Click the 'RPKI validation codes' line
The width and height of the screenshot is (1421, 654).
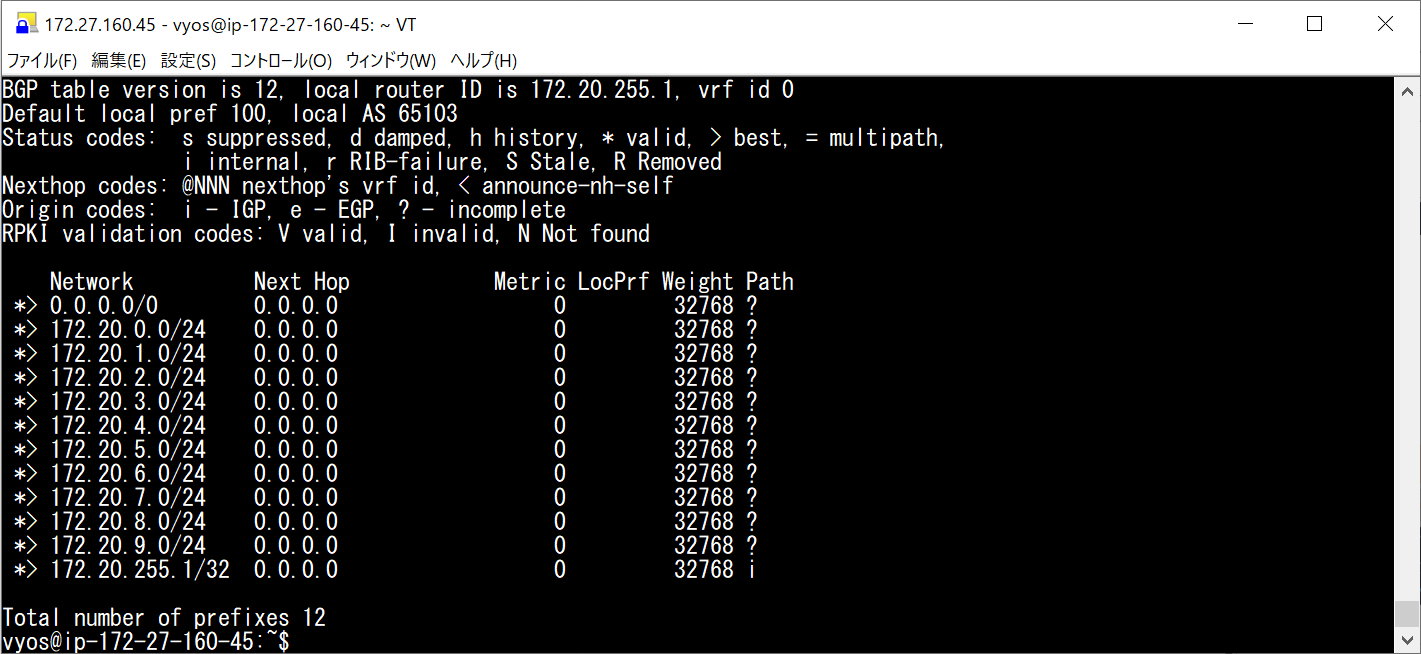(326, 234)
